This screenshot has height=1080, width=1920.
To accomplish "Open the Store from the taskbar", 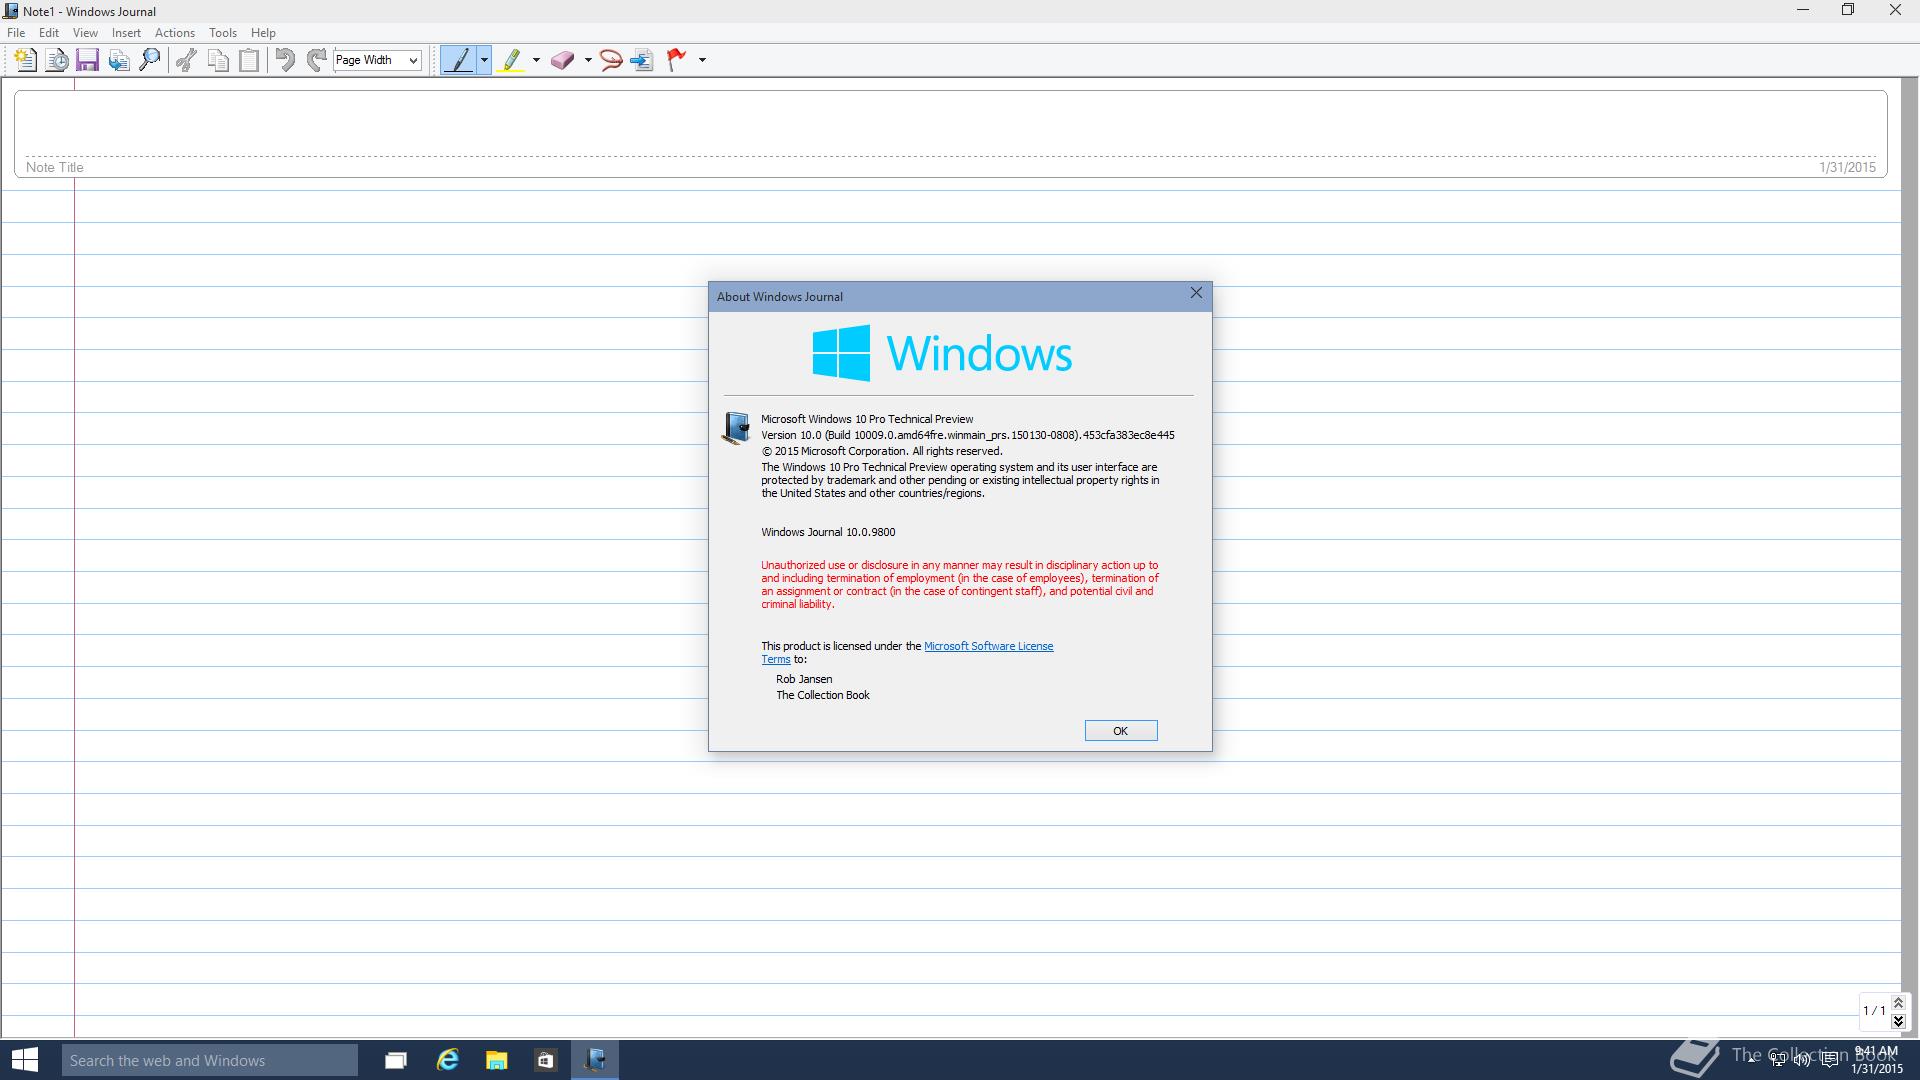I will [x=545, y=1060].
